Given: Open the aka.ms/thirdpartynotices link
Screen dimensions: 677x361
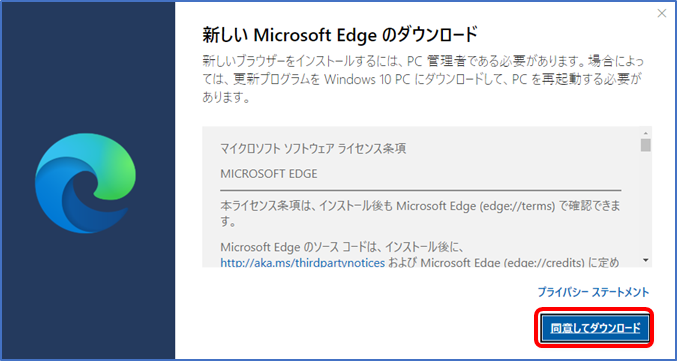Looking at the screenshot, I should coord(303,262).
